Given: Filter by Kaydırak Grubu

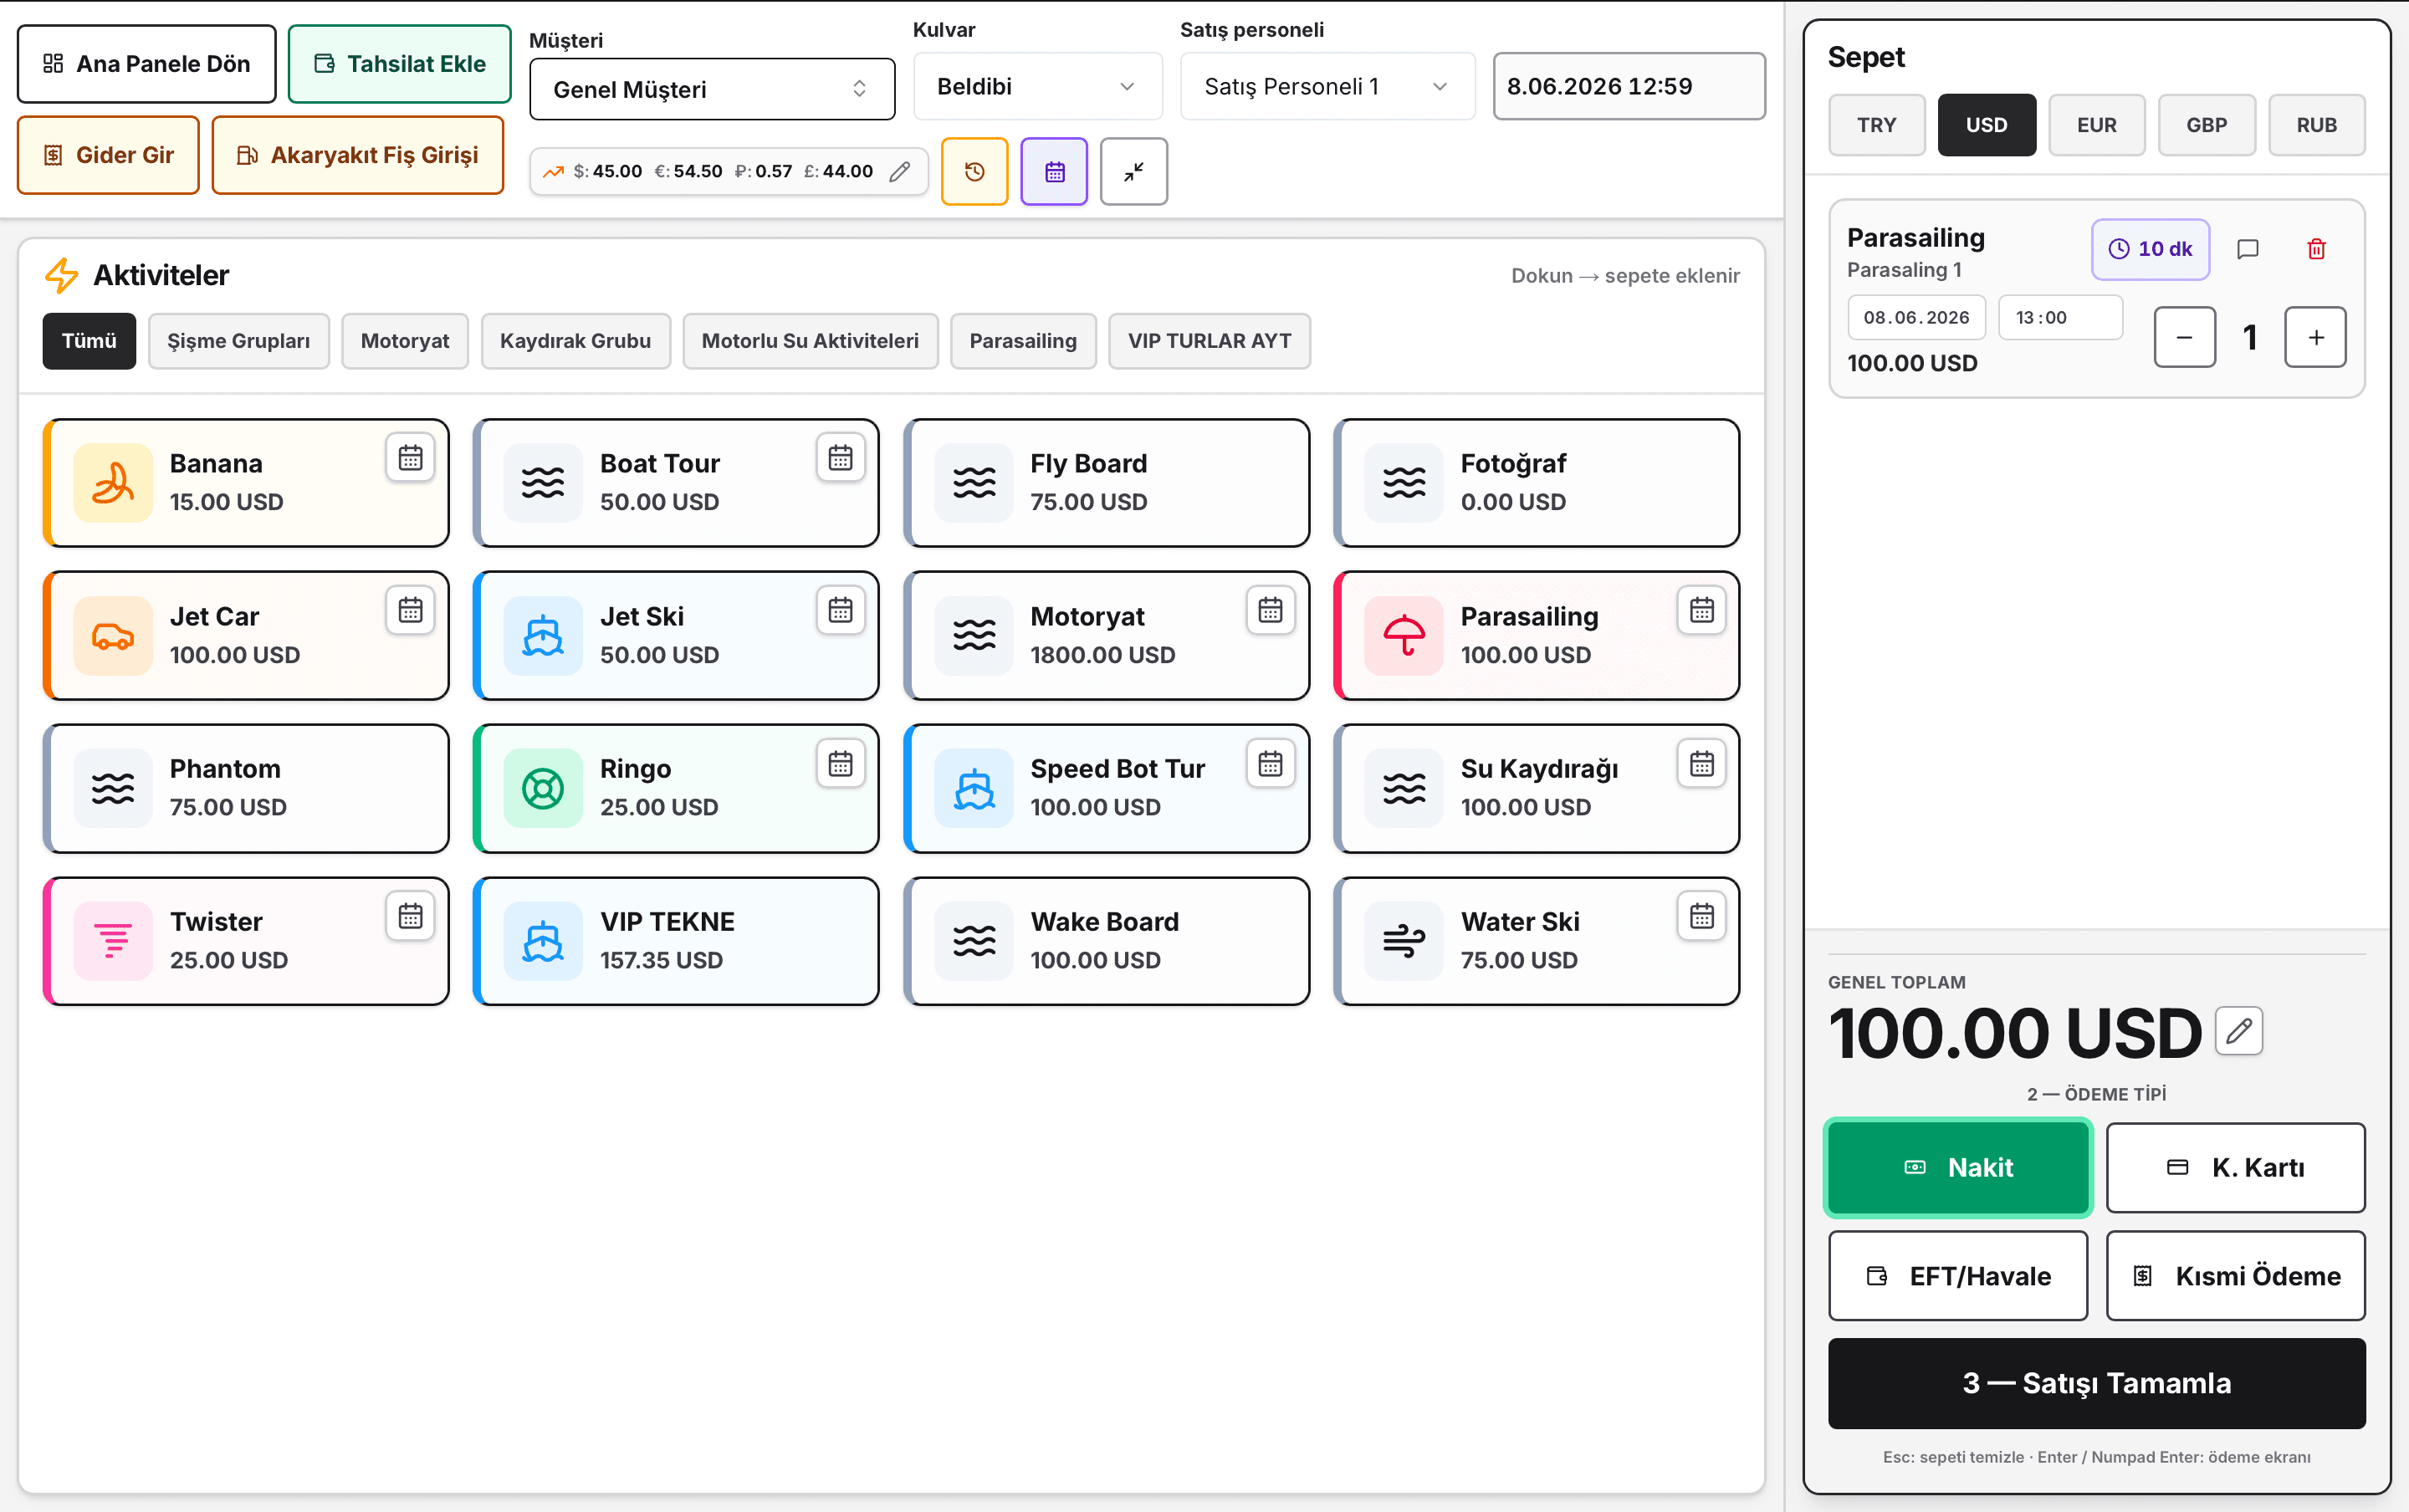Looking at the screenshot, I should [x=575, y=341].
